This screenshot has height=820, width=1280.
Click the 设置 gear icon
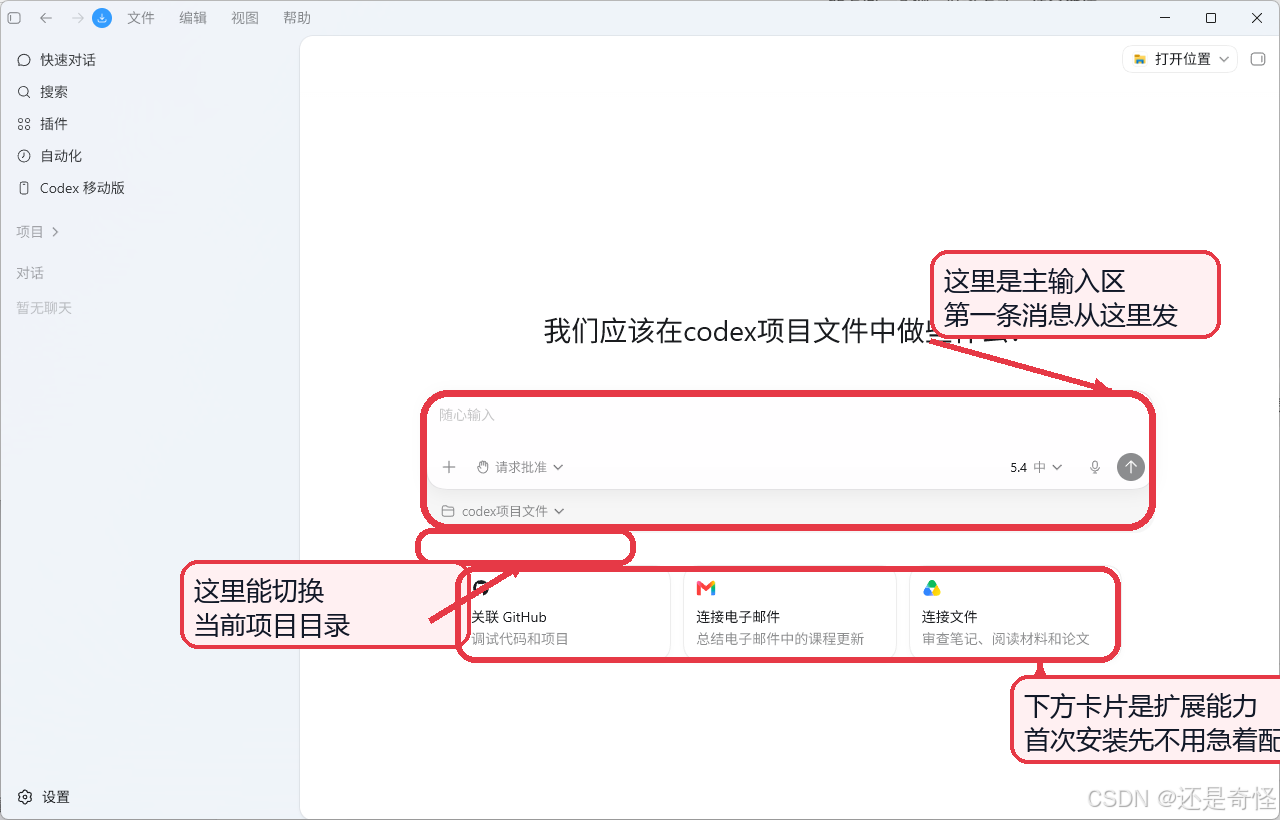coord(25,797)
